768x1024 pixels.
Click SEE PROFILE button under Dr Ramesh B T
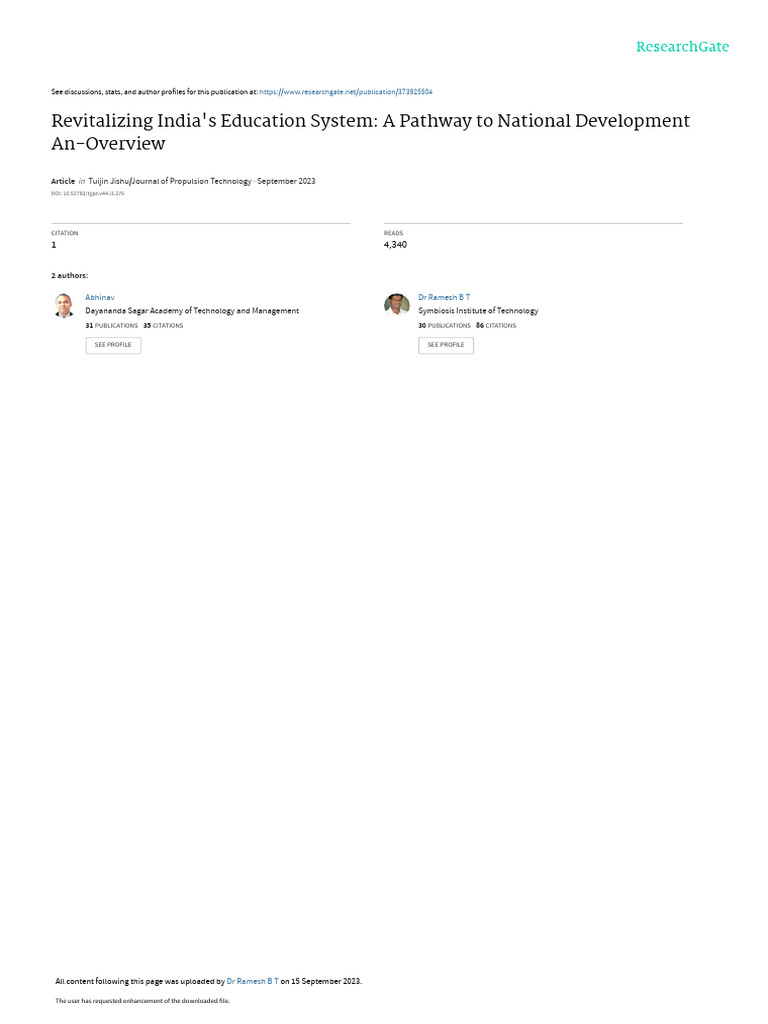[x=446, y=345]
